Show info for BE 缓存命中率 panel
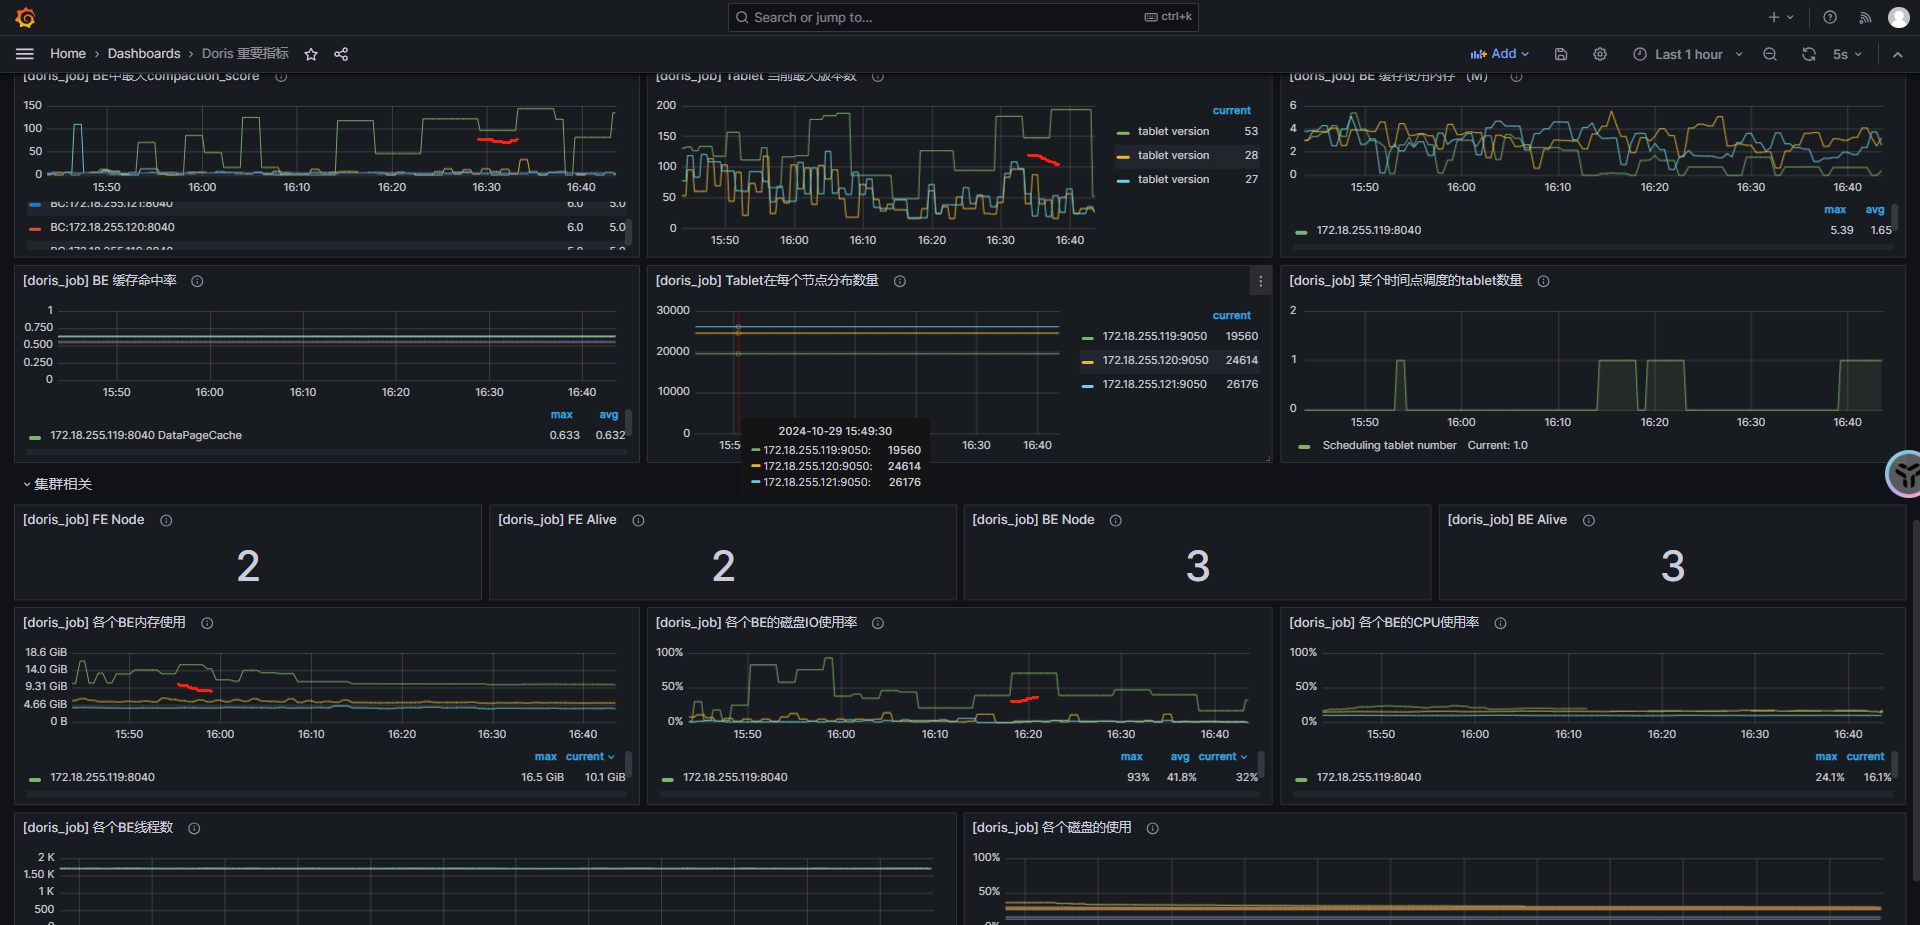Image resolution: width=1920 pixels, height=925 pixels. click(x=197, y=281)
